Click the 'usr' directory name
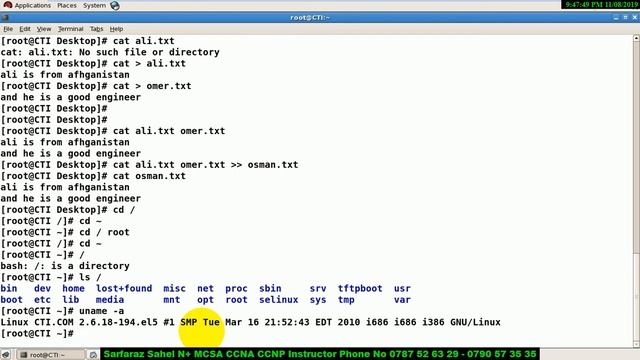This screenshot has width=640, height=360. 402,289
